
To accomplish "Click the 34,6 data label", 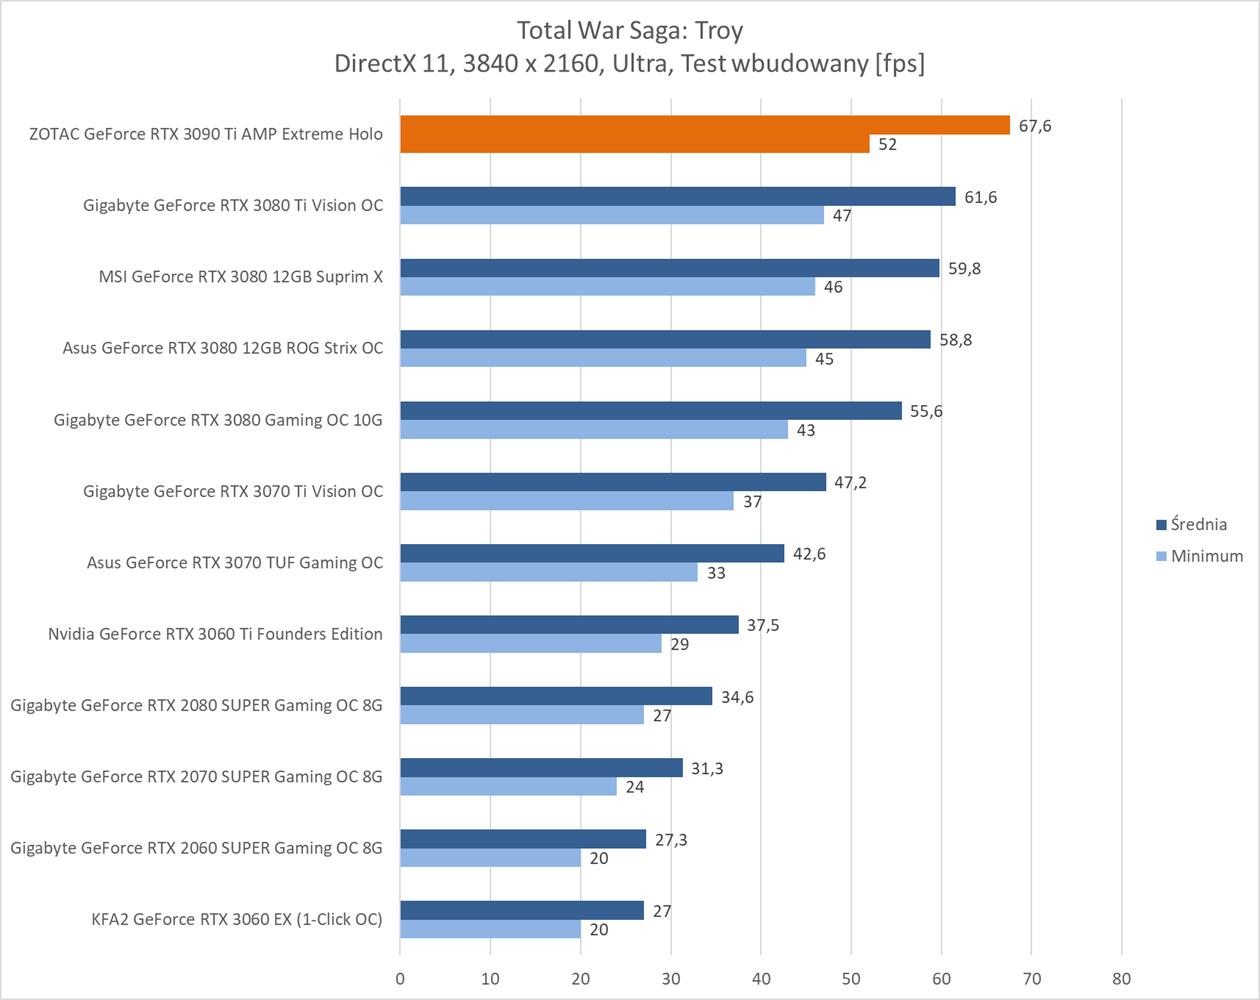I will coord(737,697).
